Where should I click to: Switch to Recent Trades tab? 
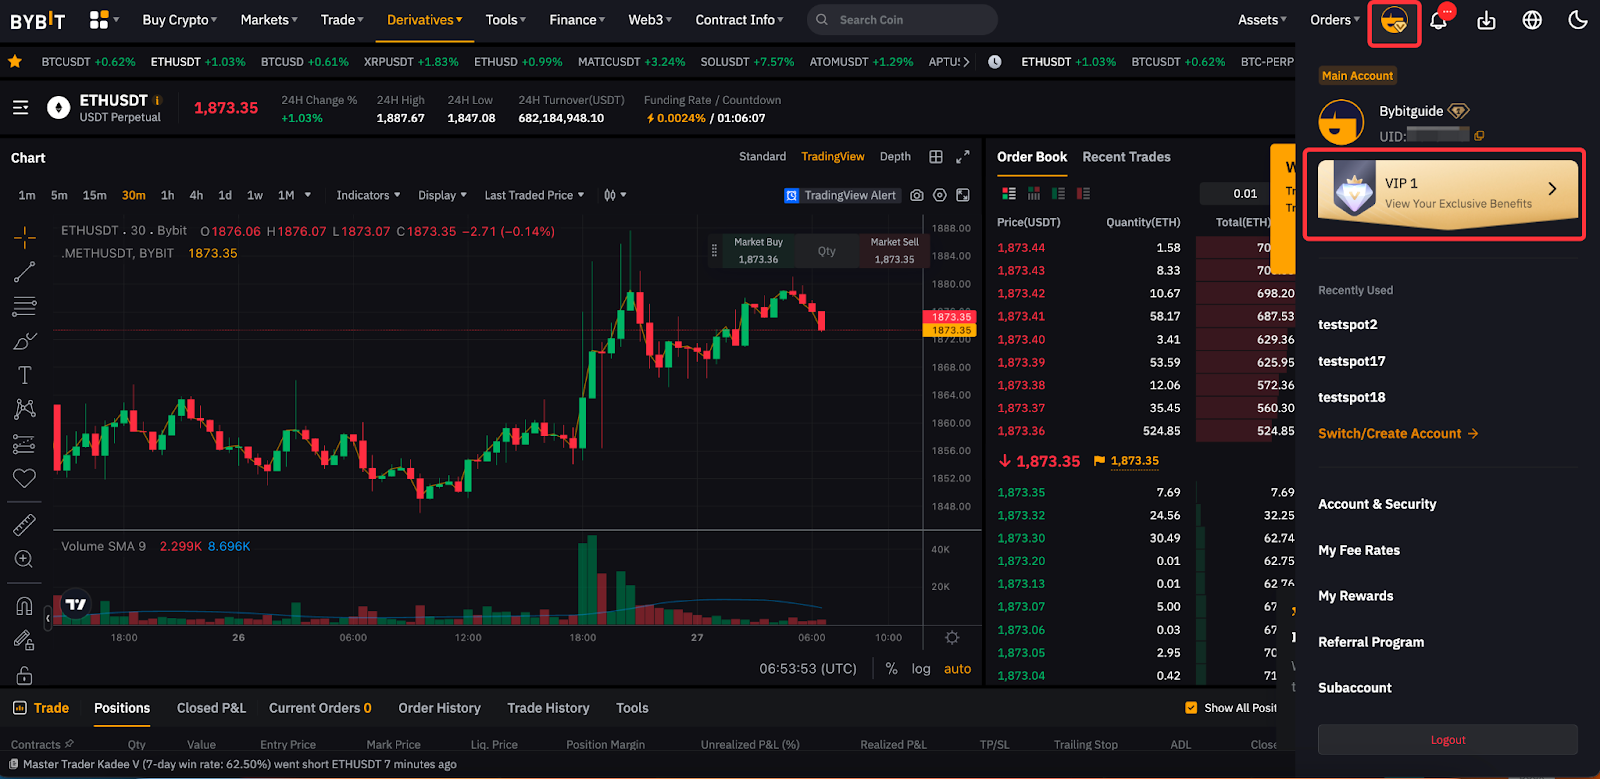pyautogui.click(x=1126, y=157)
